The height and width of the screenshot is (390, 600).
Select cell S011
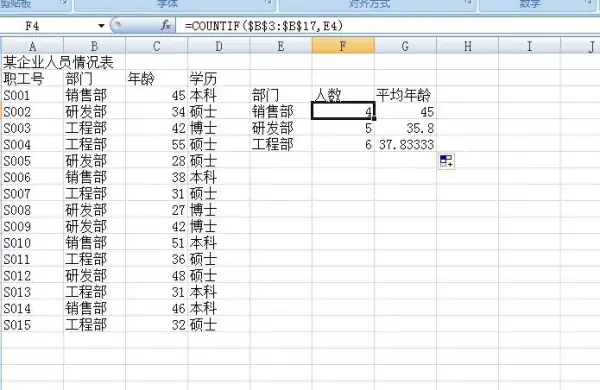[33, 259]
